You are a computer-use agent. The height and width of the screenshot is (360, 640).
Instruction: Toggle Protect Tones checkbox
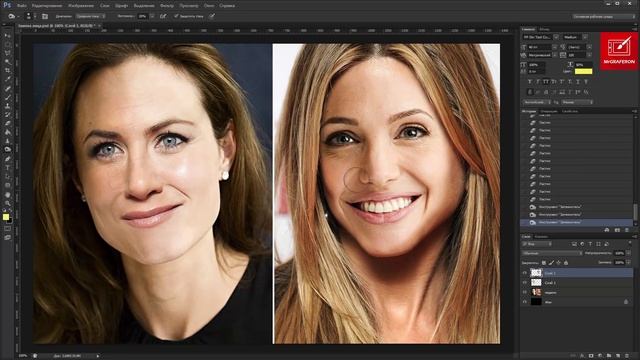click(176, 16)
